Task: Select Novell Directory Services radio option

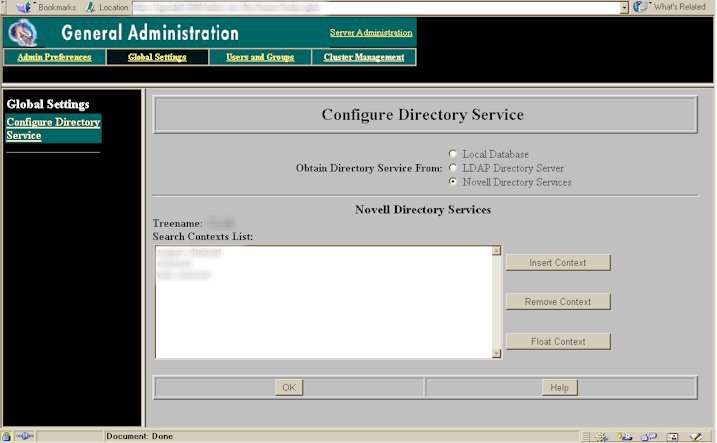Action: point(453,181)
